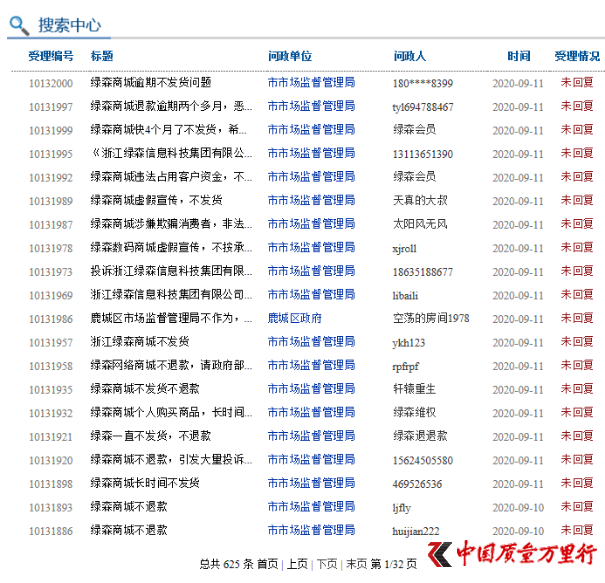Open title 绿森一直不发货,不退款
The width and height of the screenshot is (605, 583).
point(151,436)
